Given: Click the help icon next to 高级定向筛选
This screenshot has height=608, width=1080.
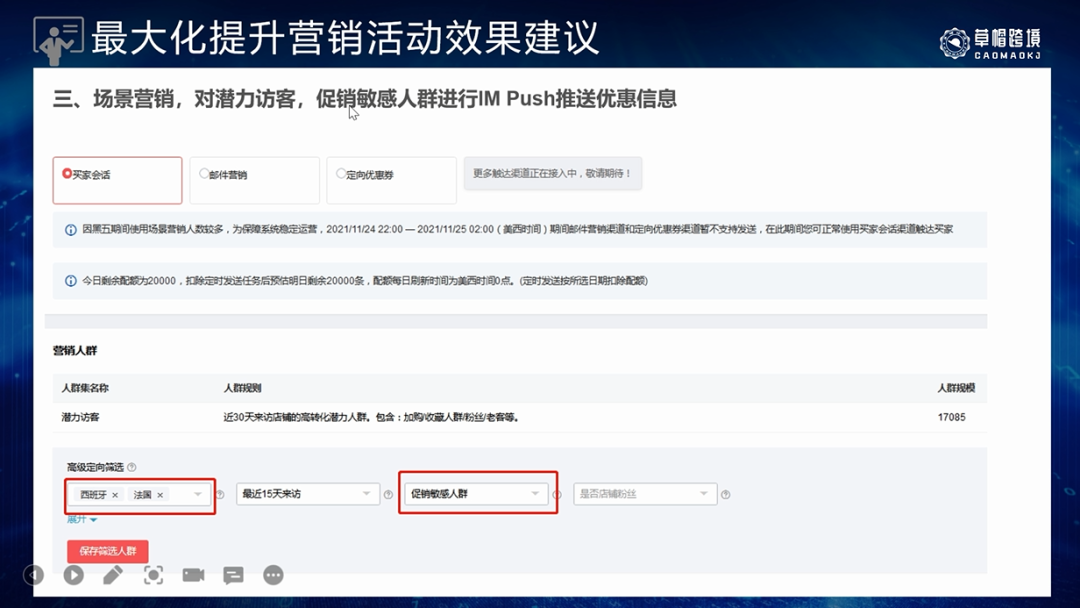Looking at the screenshot, I should (x=132, y=467).
